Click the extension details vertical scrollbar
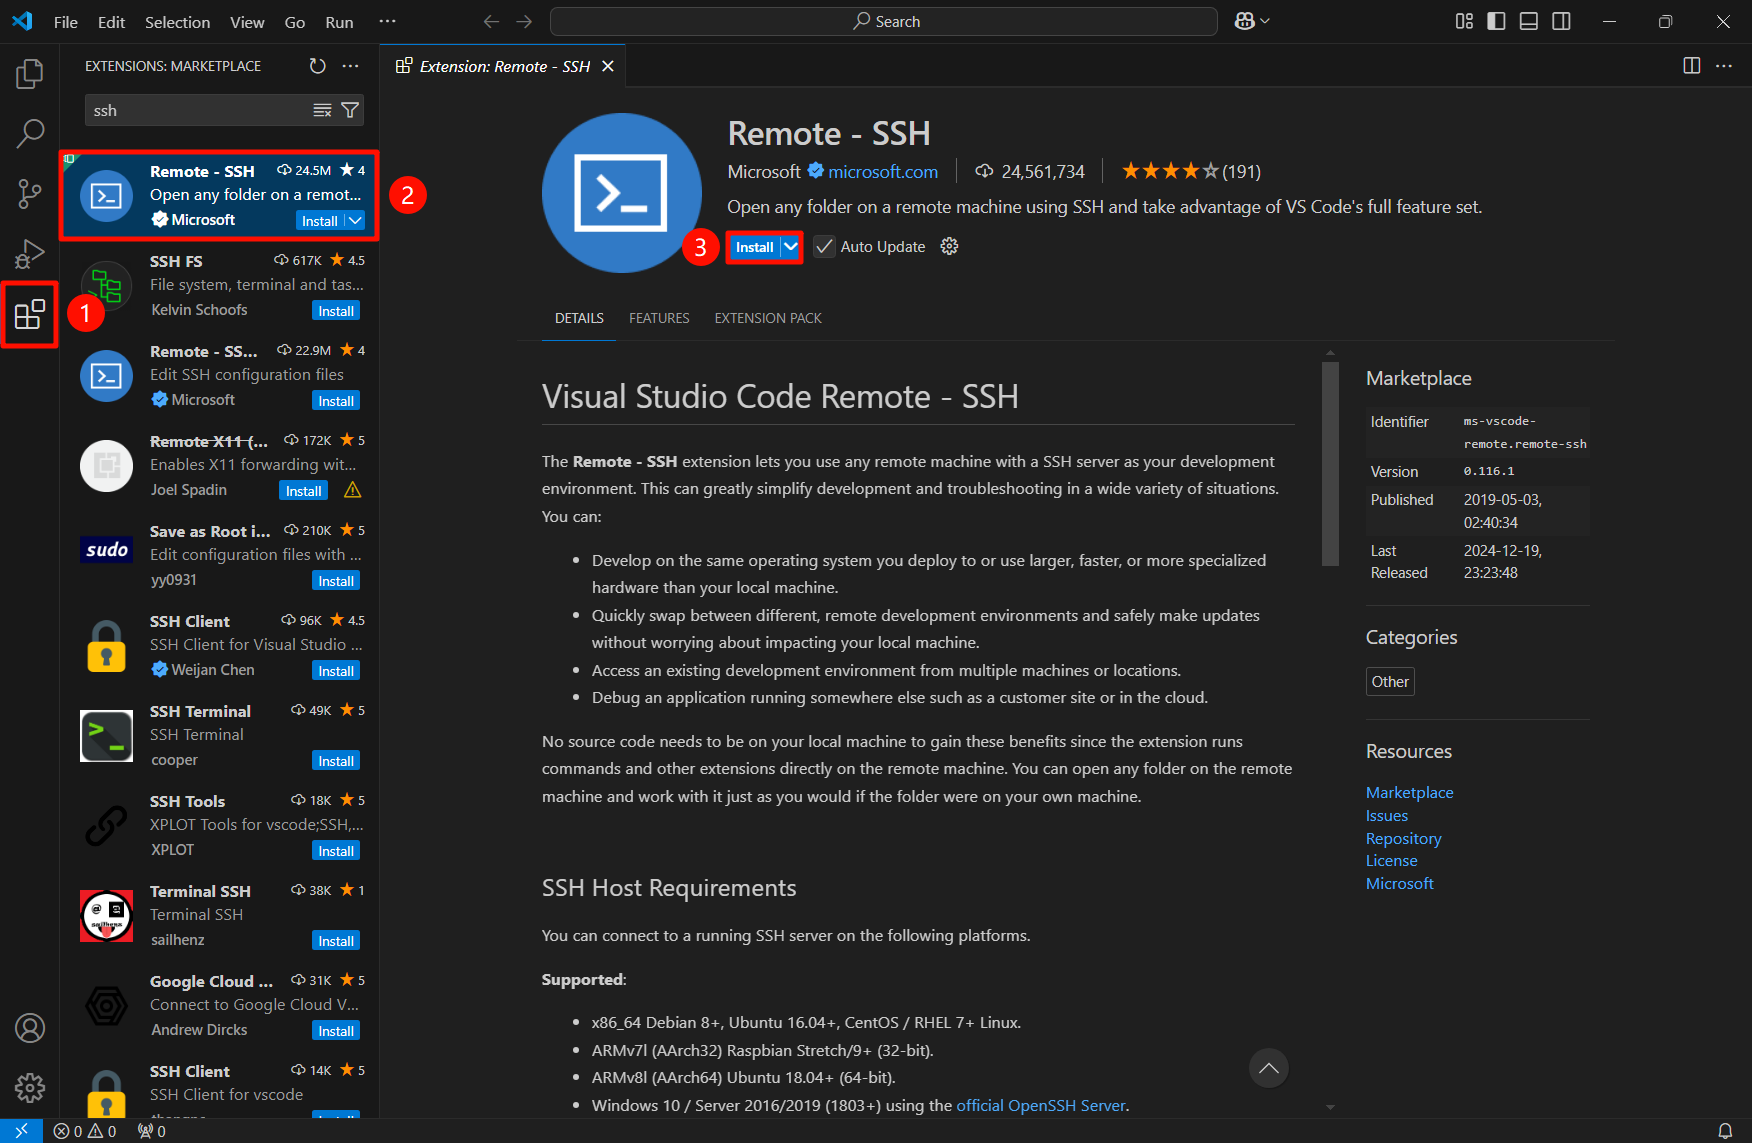Screen dimensions: 1752x1143 pos(1330,465)
